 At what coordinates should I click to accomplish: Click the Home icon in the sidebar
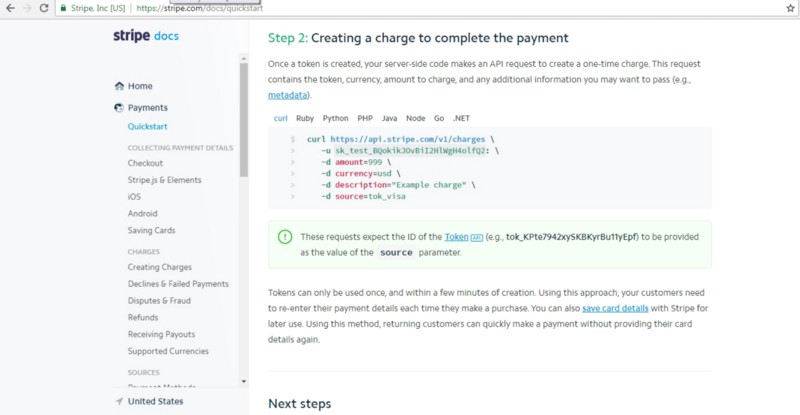(119, 86)
